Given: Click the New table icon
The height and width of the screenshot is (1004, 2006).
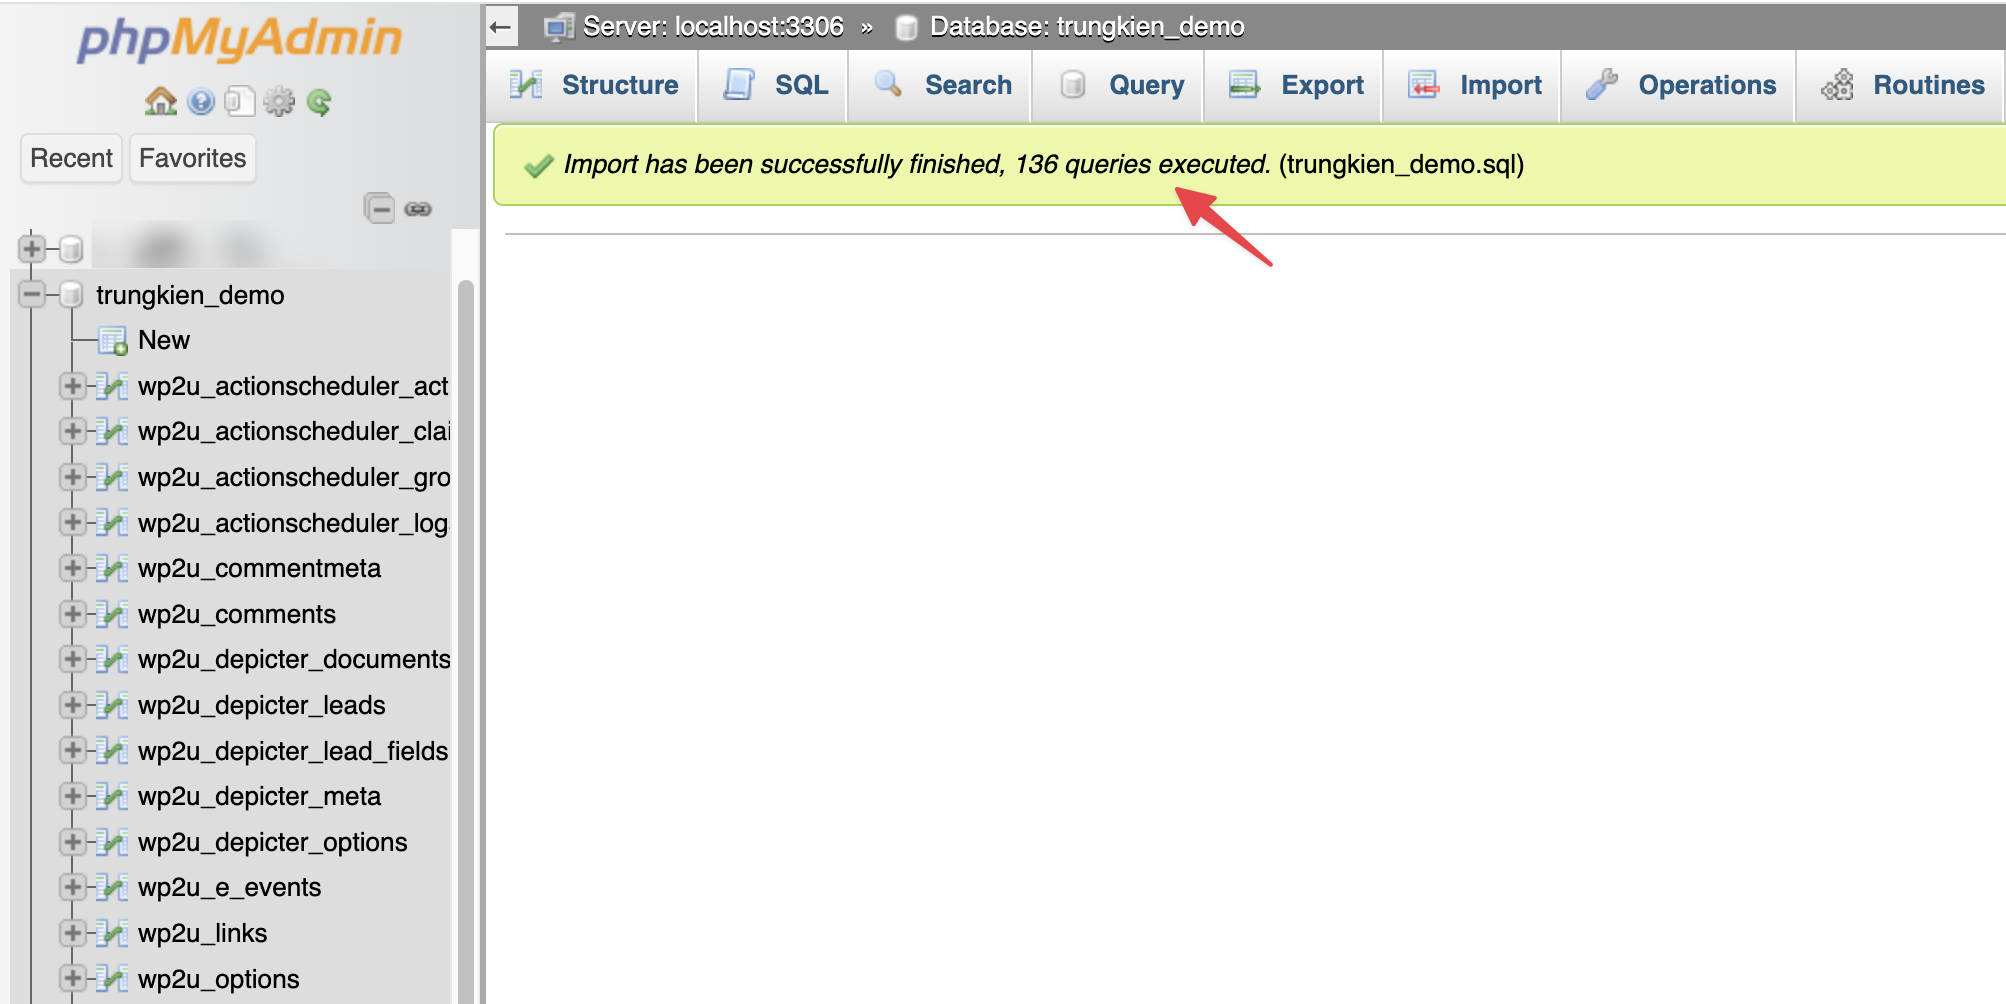Looking at the screenshot, I should coord(113,341).
